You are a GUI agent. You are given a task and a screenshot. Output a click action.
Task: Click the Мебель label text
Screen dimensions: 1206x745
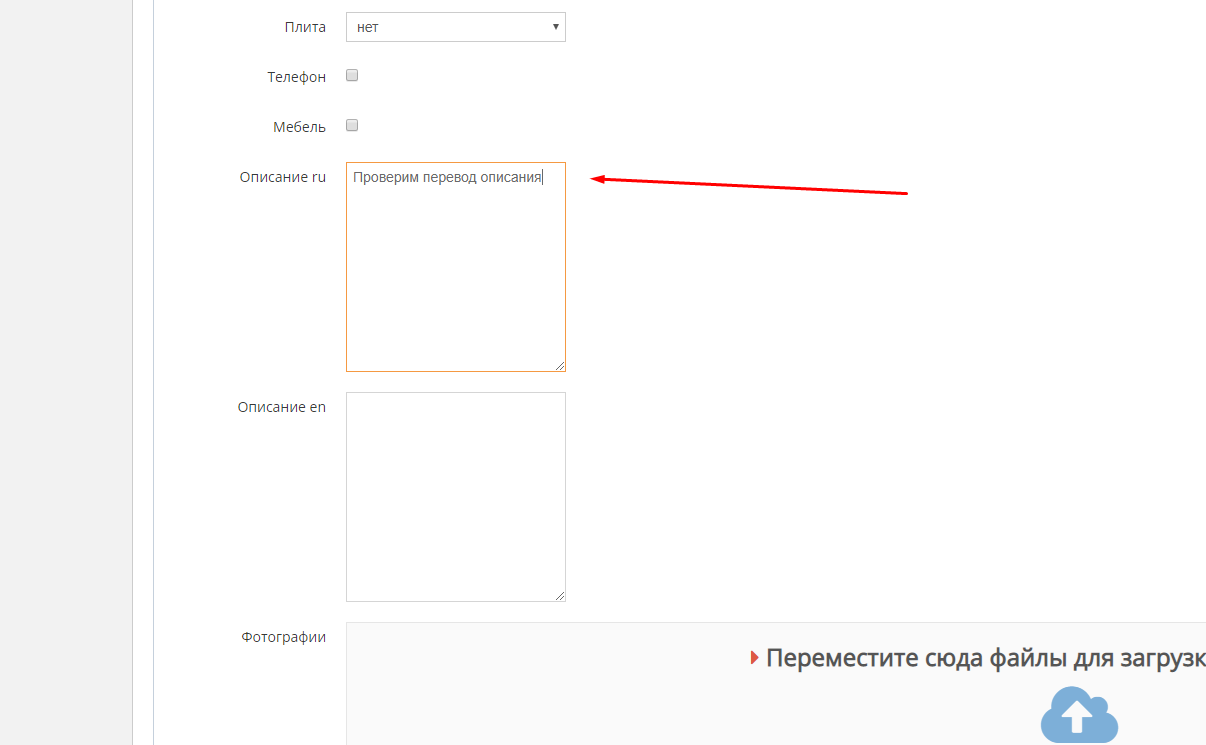point(299,127)
